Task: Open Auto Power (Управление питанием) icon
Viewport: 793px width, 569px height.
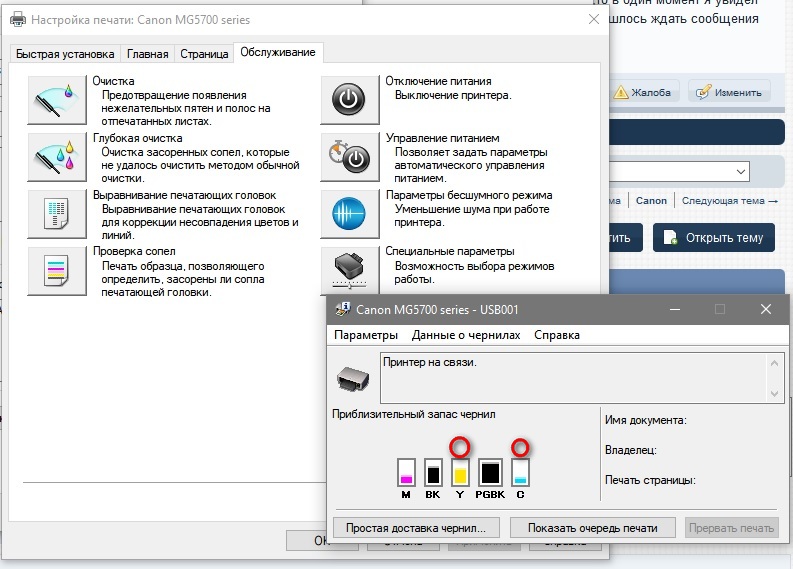Action: 350,157
